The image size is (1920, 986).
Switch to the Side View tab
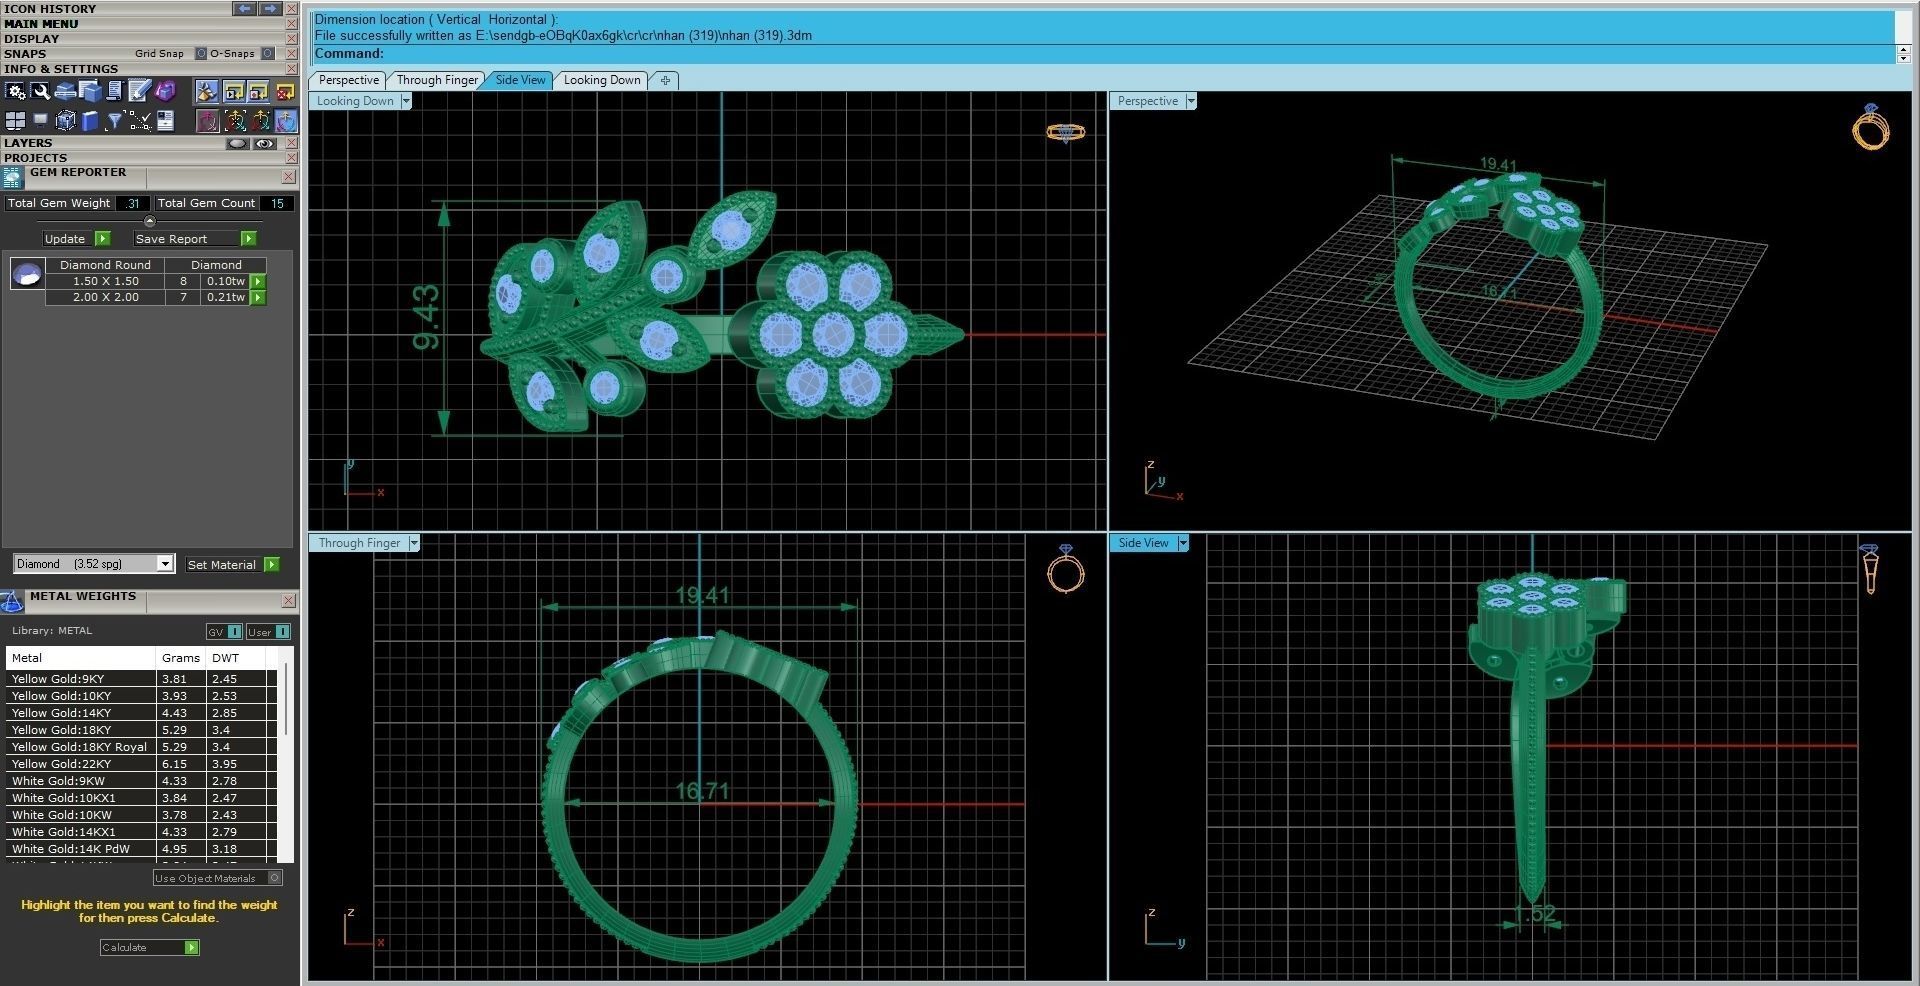[x=520, y=80]
